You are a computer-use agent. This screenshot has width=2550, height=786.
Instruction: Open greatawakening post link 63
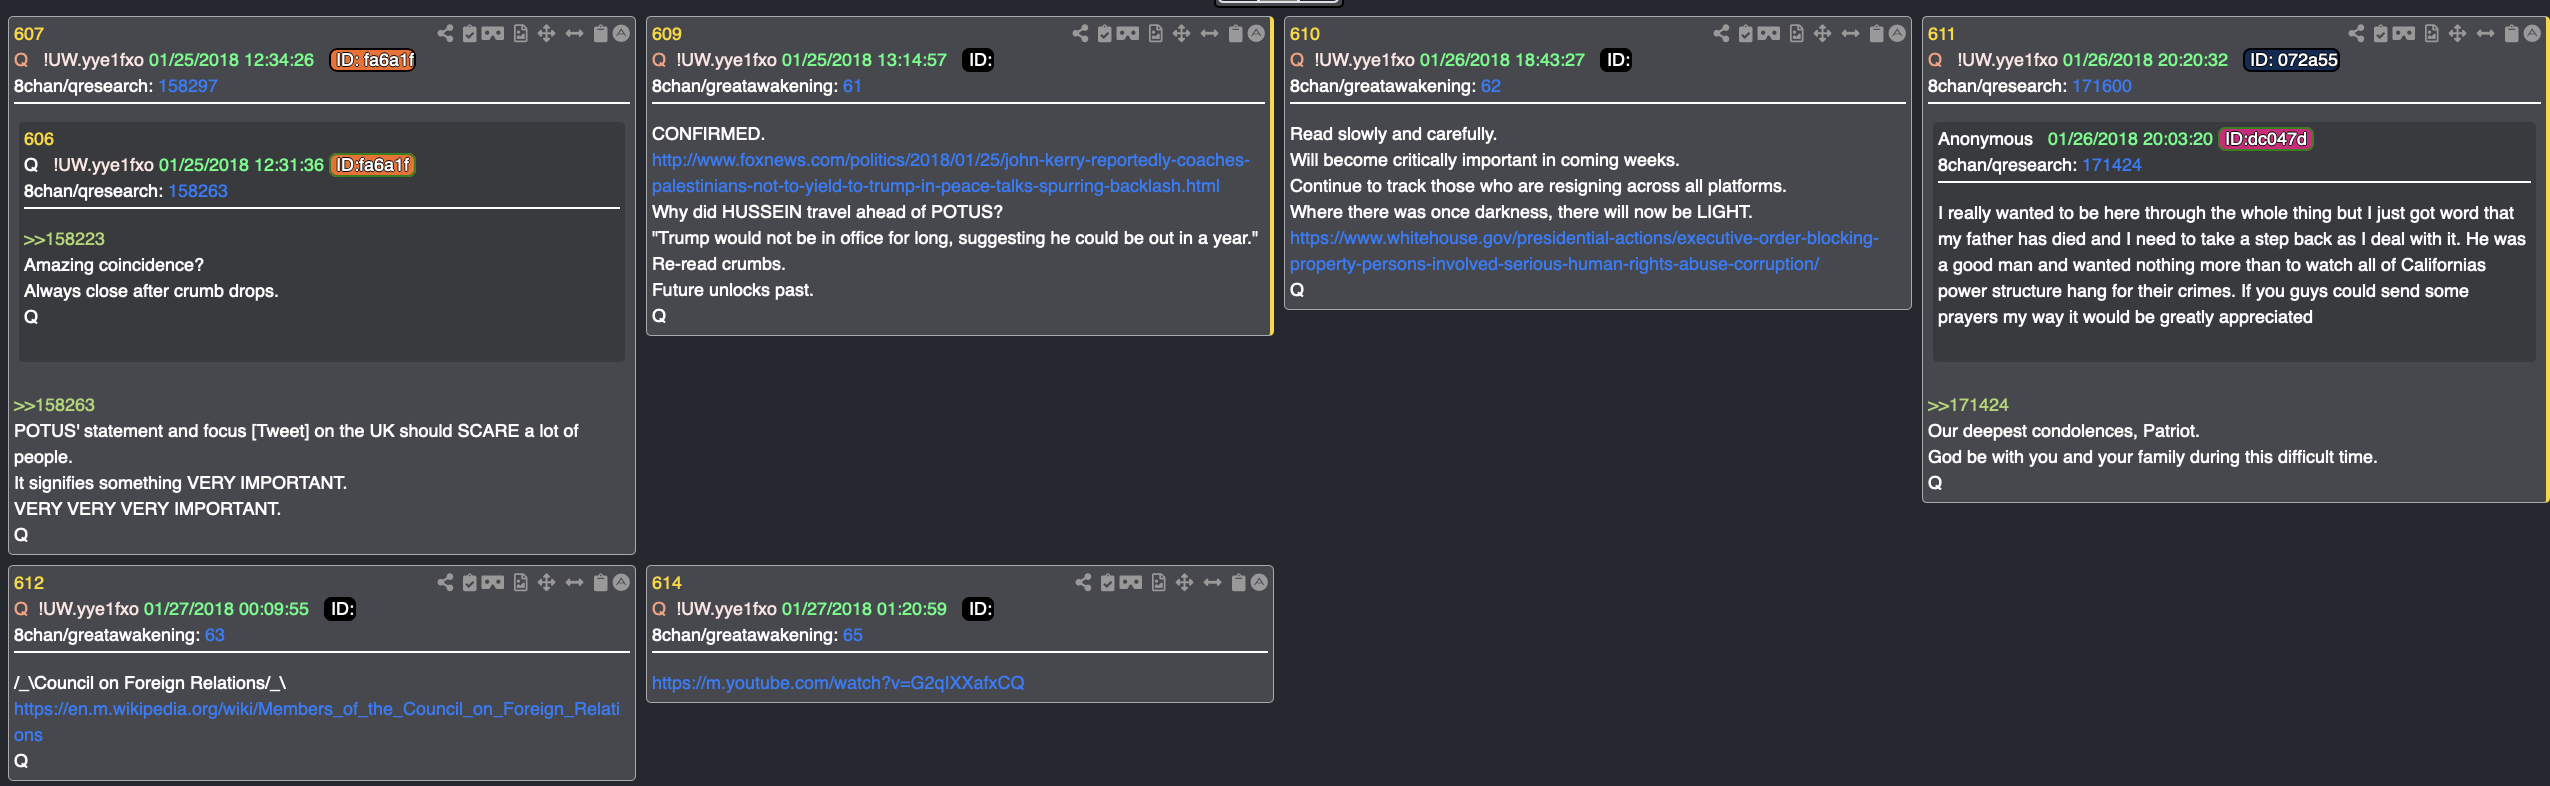click(x=215, y=635)
